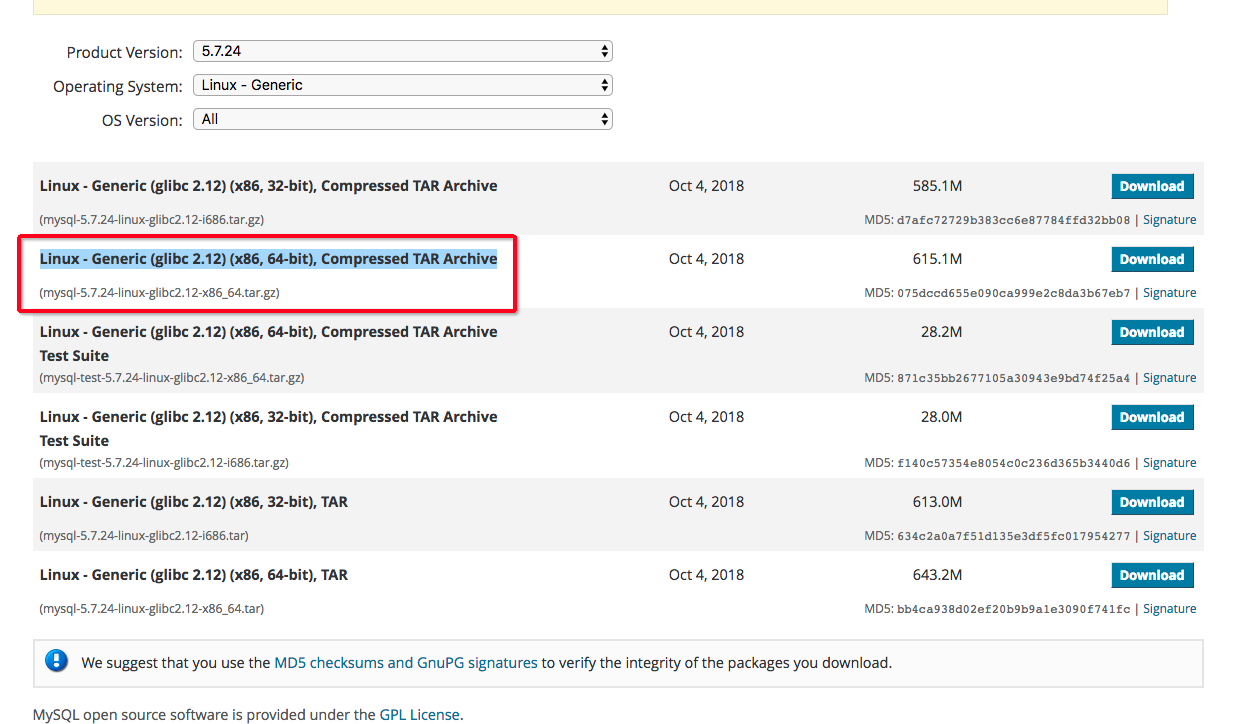Click filename mysql-5.7.24-linux-glibc2.12-x86_64.tar

(152, 609)
